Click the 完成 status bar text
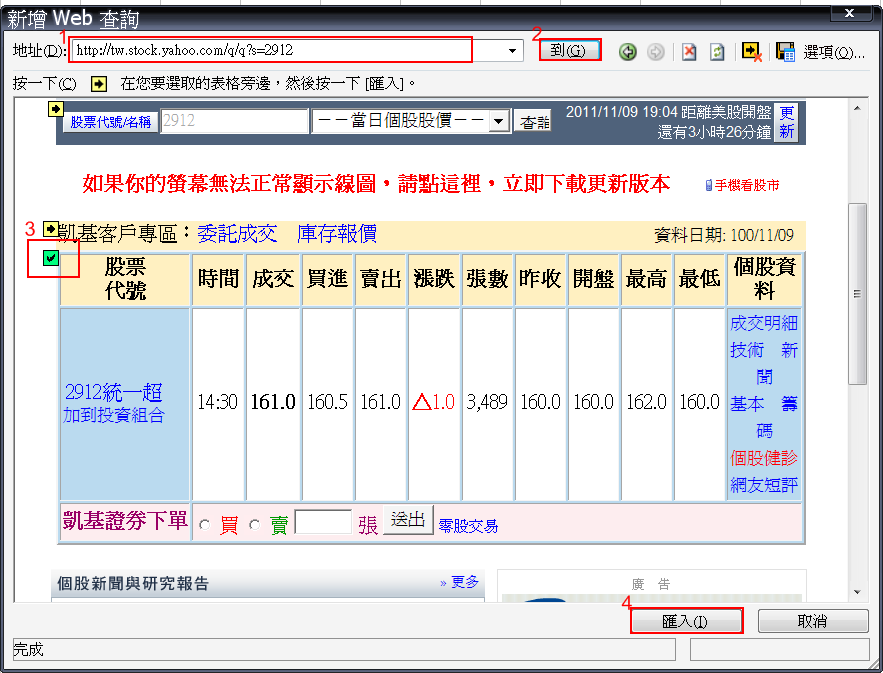 pos(28,649)
